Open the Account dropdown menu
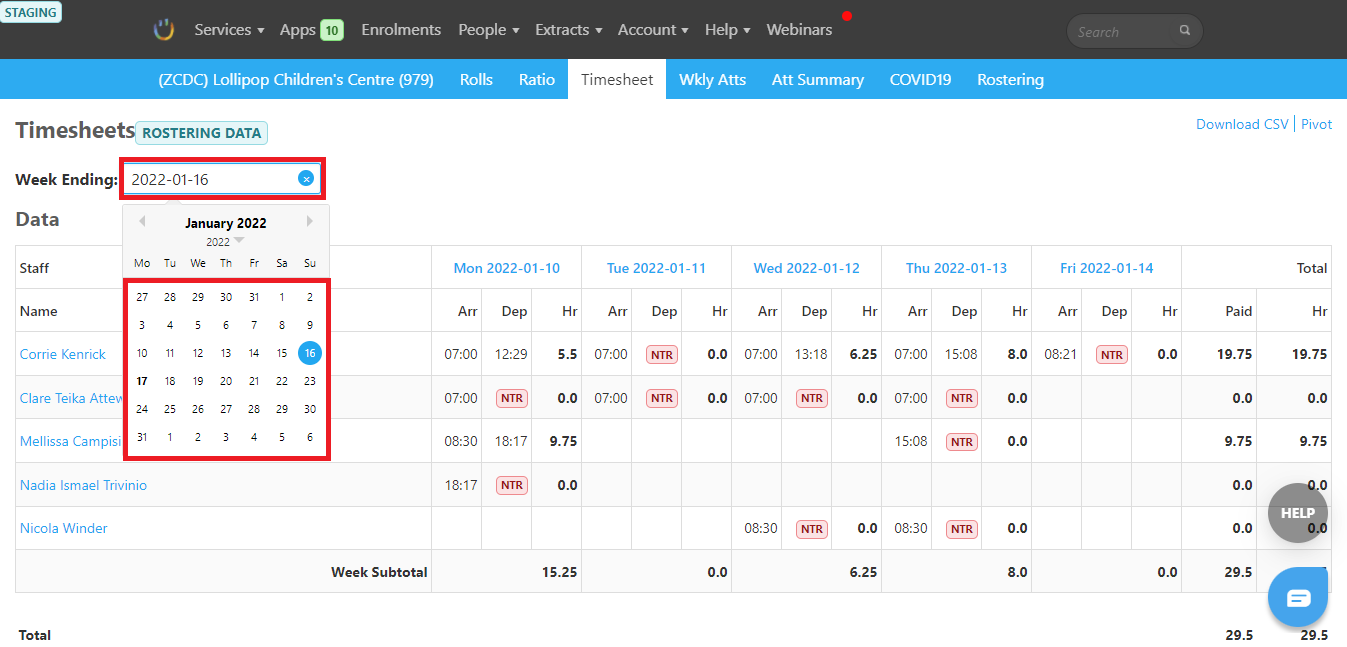The width and height of the screenshot is (1347, 647). [x=653, y=30]
